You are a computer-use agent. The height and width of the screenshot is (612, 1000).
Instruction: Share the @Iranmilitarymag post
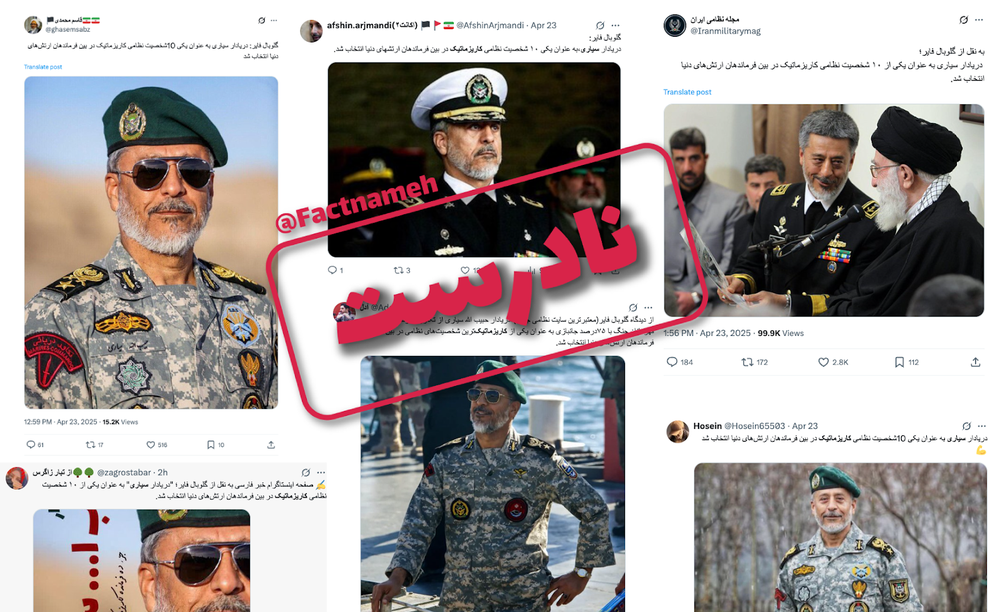coord(975,361)
